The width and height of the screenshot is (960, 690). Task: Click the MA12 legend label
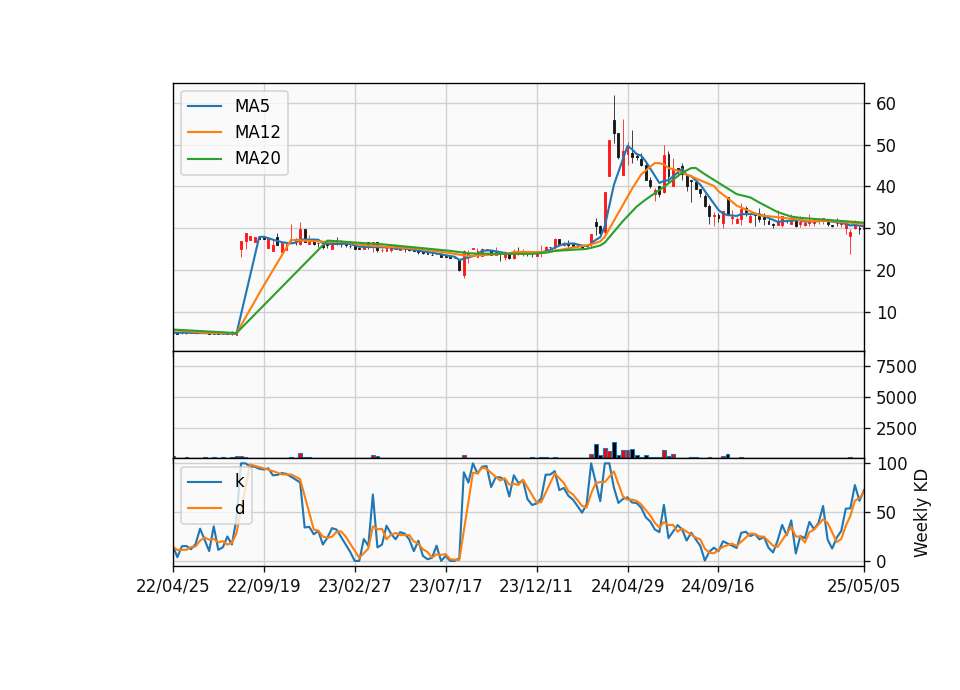pos(257,132)
